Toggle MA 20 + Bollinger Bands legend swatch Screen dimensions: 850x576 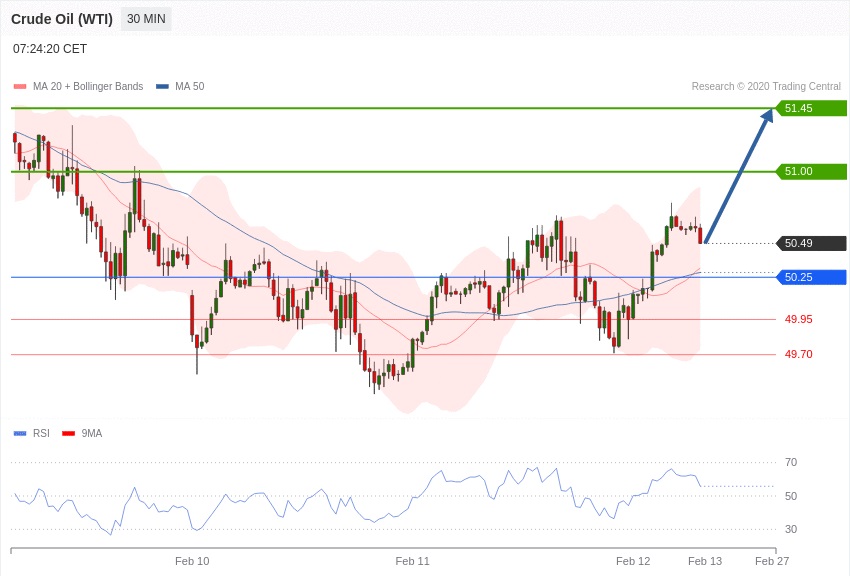click(20, 87)
